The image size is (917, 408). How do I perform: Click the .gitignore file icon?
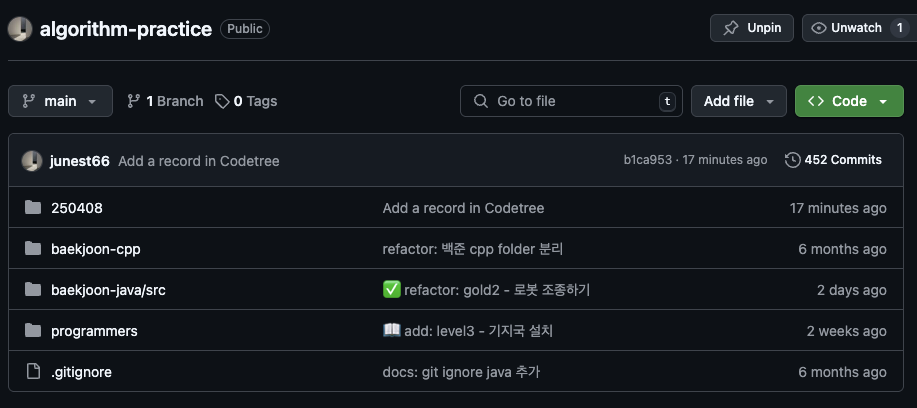(x=33, y=372)
